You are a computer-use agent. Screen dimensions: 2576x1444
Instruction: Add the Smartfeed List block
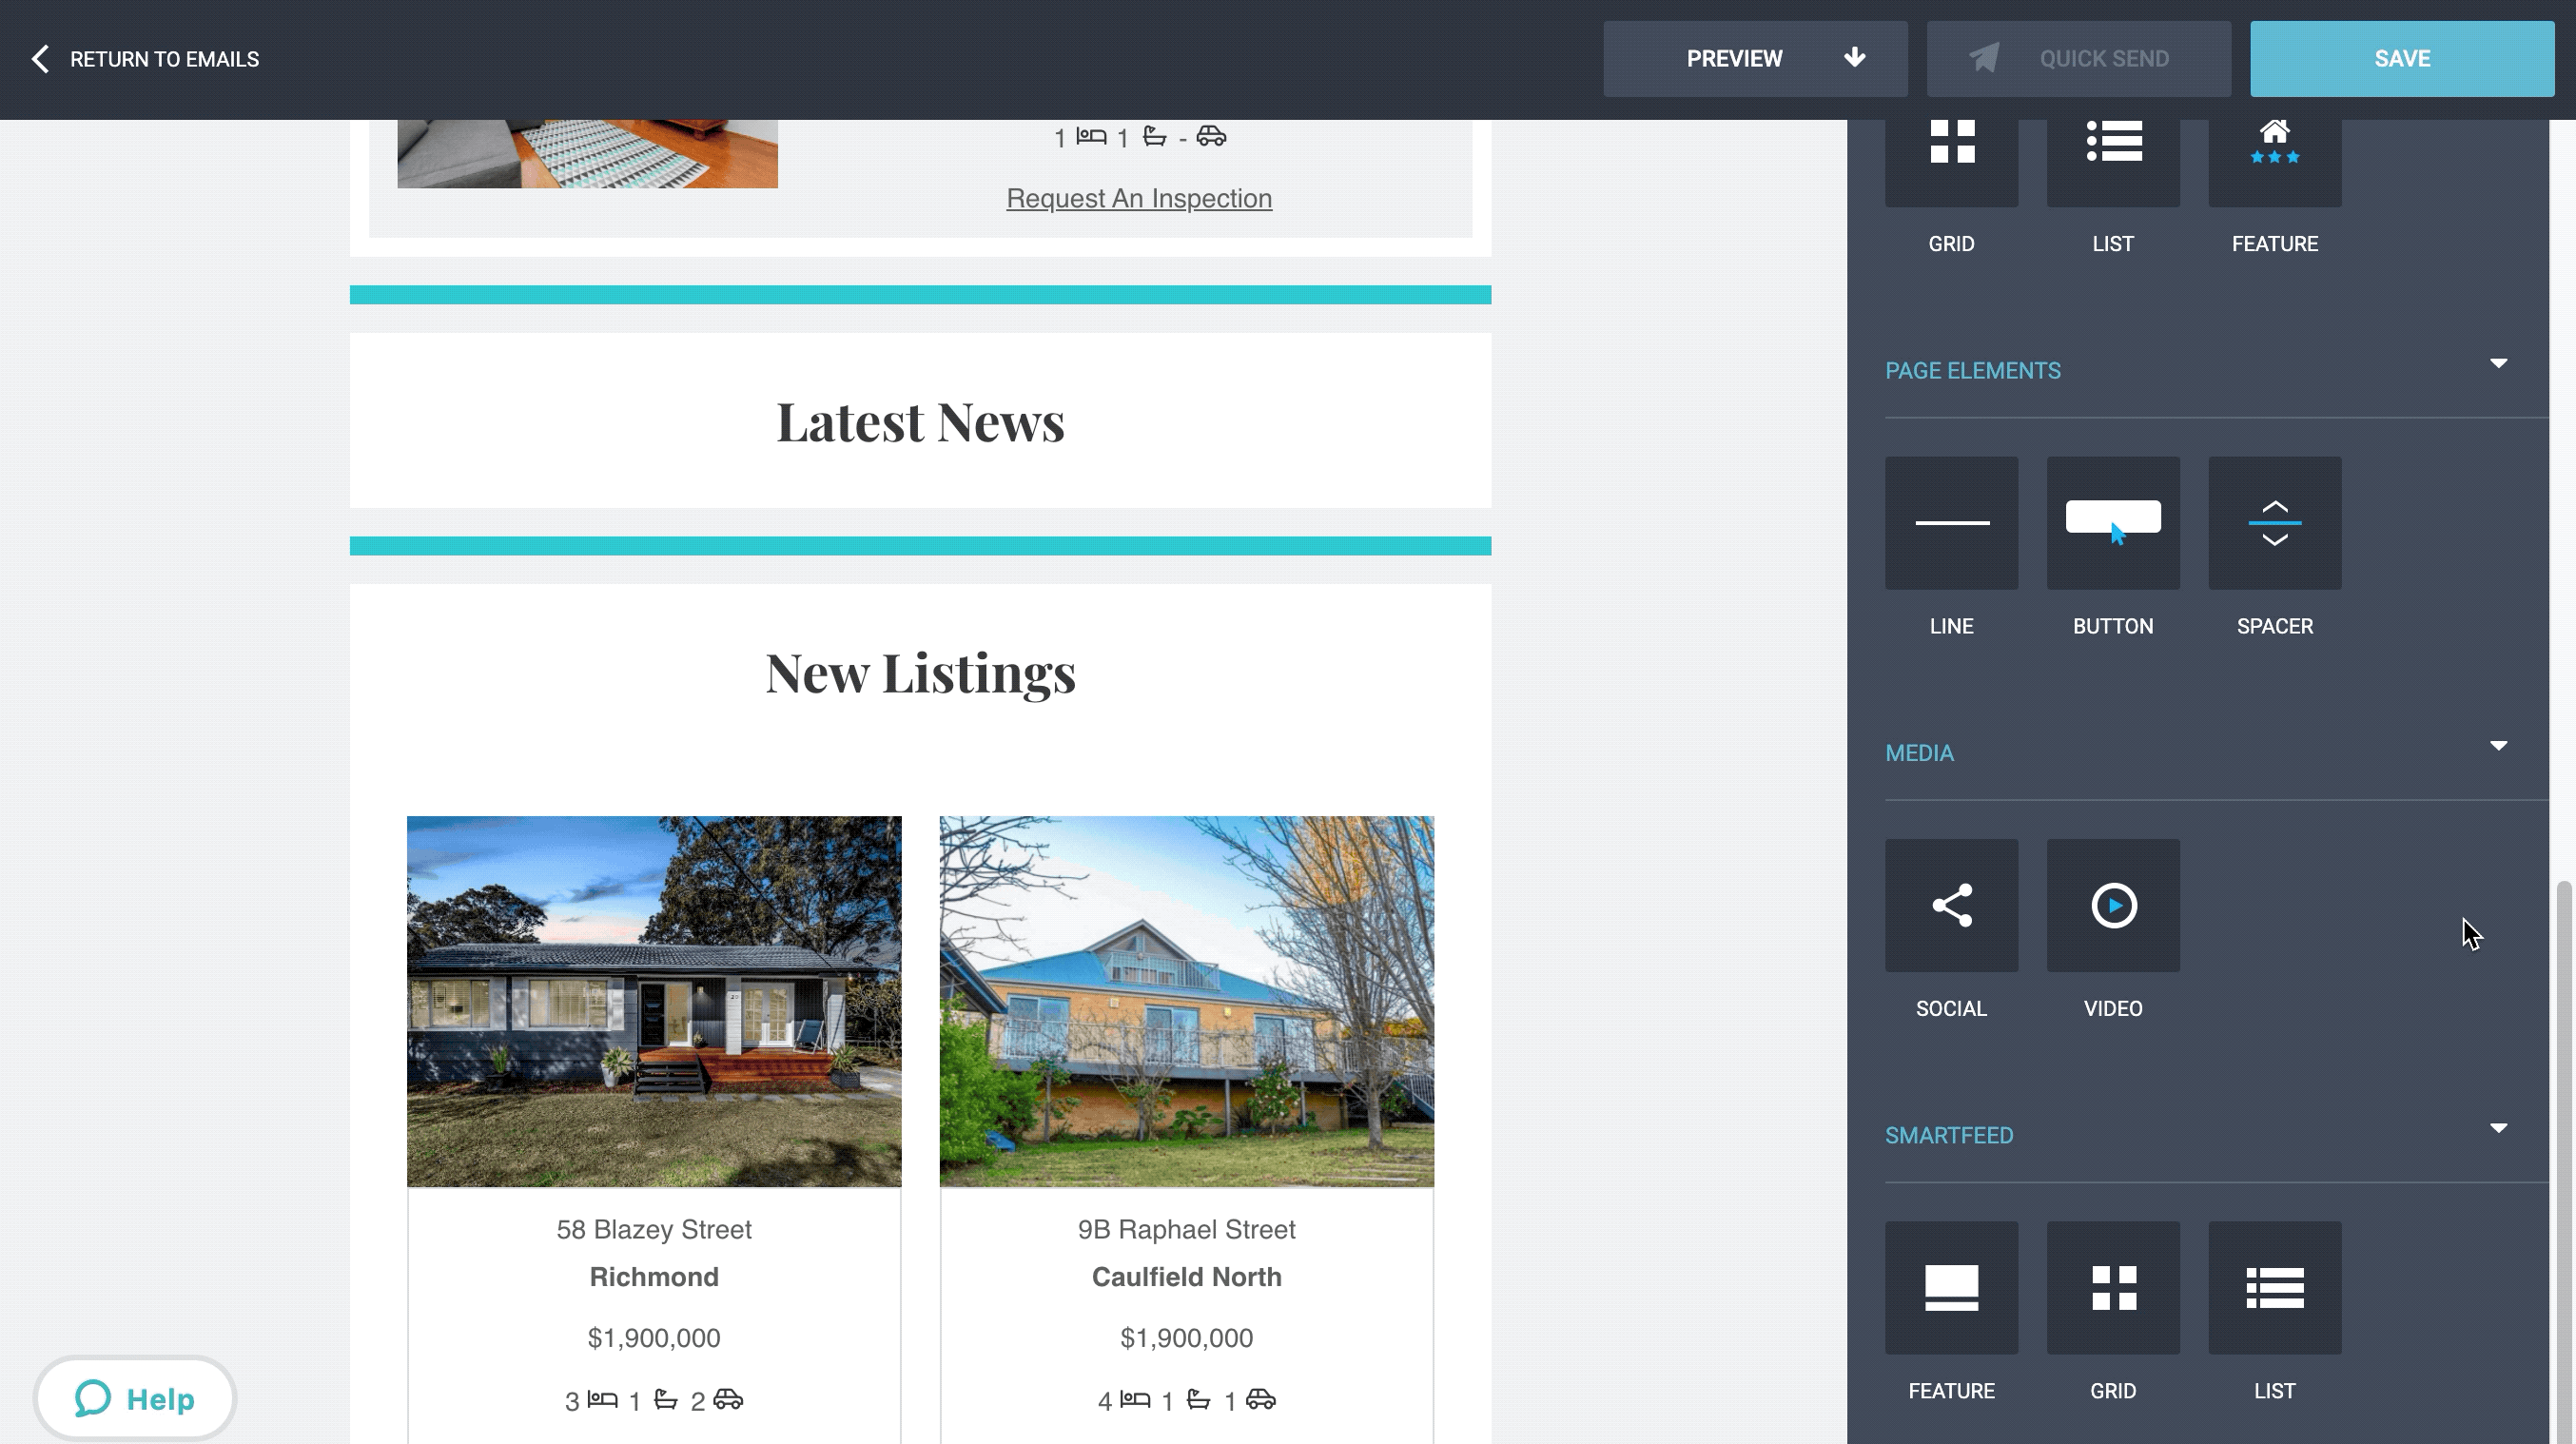[2274, 1287]
